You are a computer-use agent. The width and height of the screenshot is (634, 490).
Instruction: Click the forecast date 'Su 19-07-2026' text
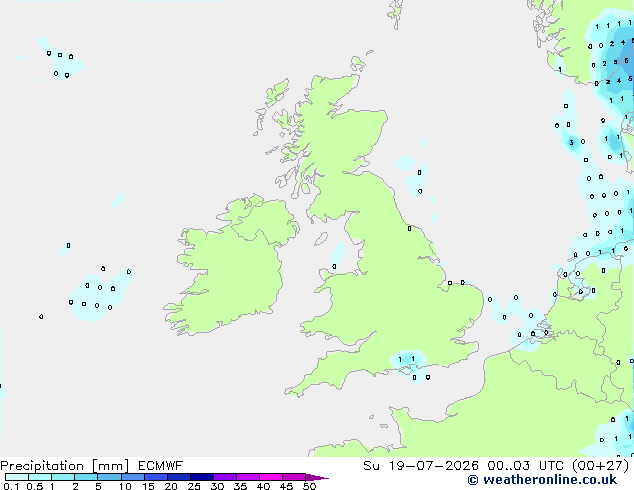coord(421,466)
